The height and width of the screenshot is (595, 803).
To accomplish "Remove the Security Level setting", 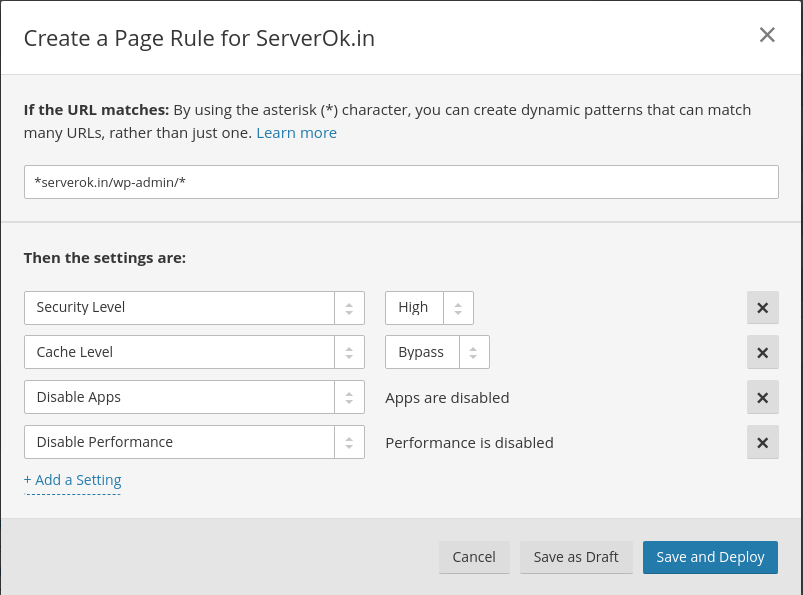I will [x=762, y=307].
